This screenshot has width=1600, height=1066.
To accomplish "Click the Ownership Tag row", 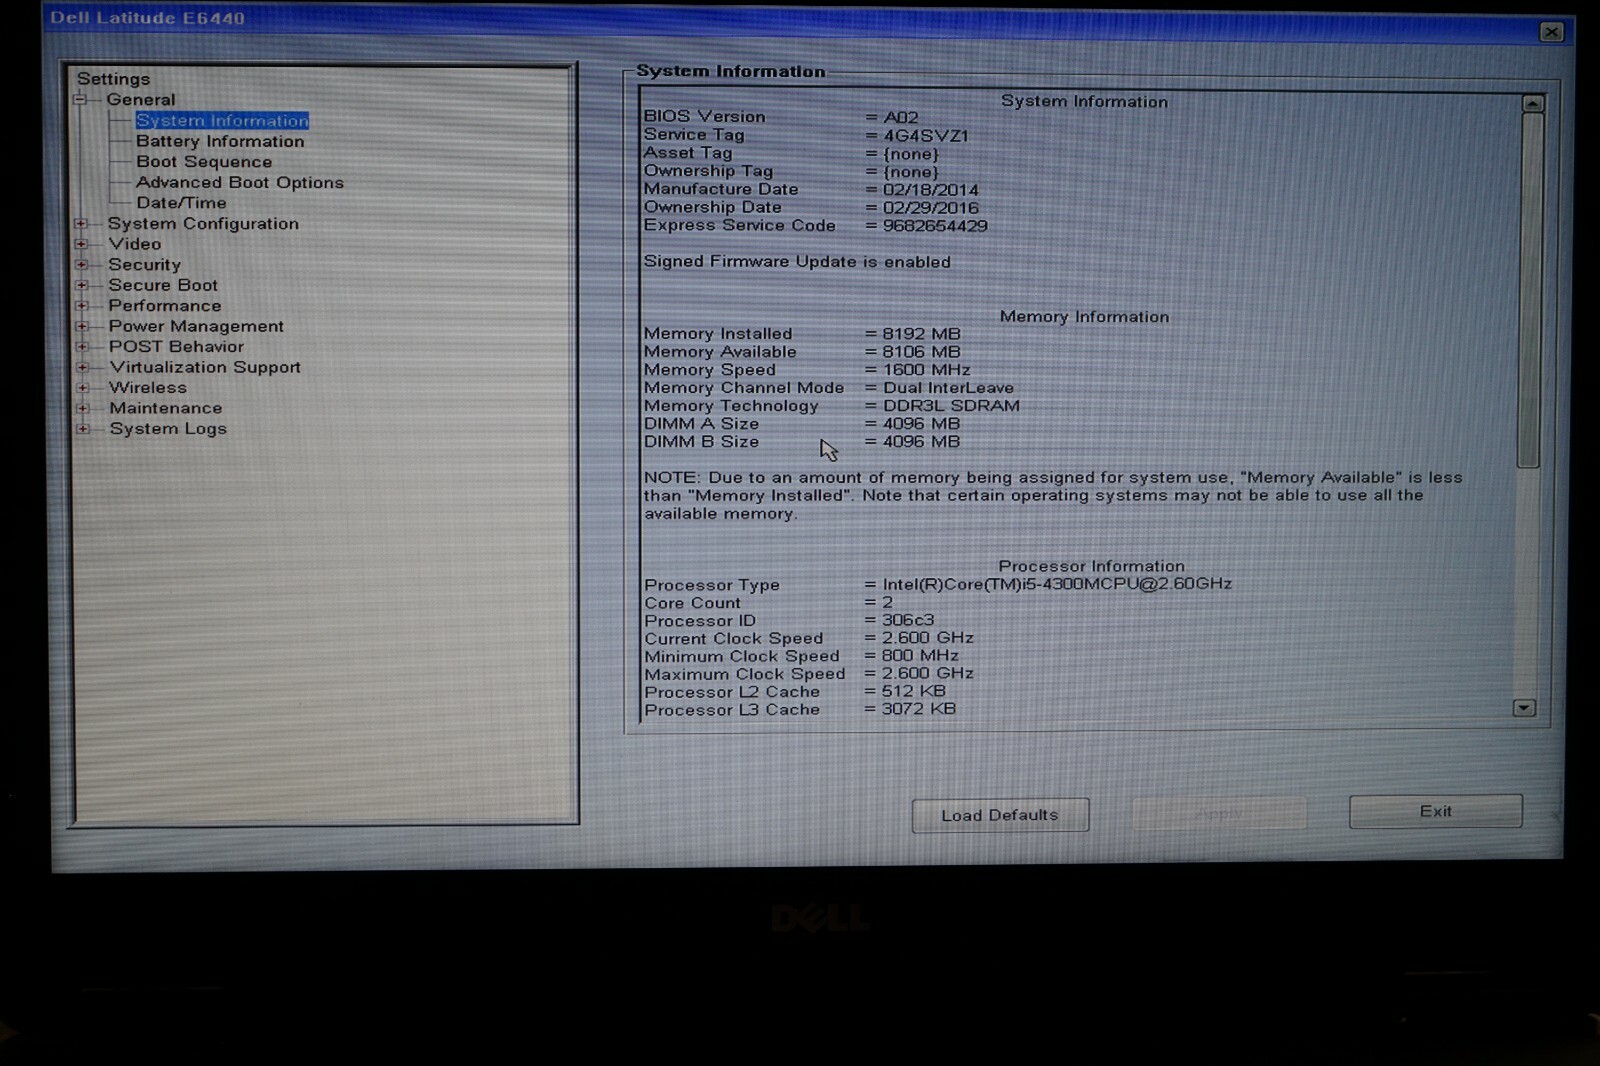I will (x=792, y=172).
